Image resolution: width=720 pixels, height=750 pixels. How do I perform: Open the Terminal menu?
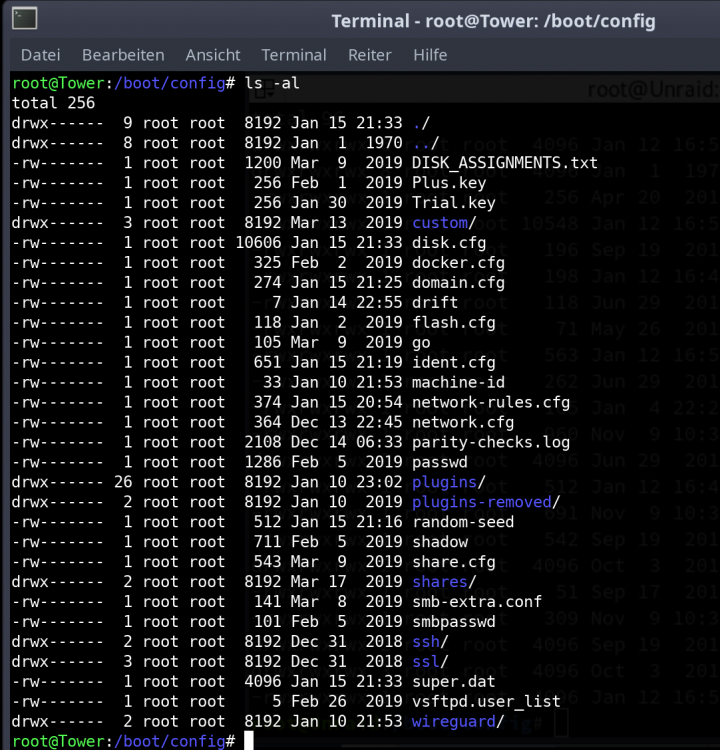[x=294, y=55]
